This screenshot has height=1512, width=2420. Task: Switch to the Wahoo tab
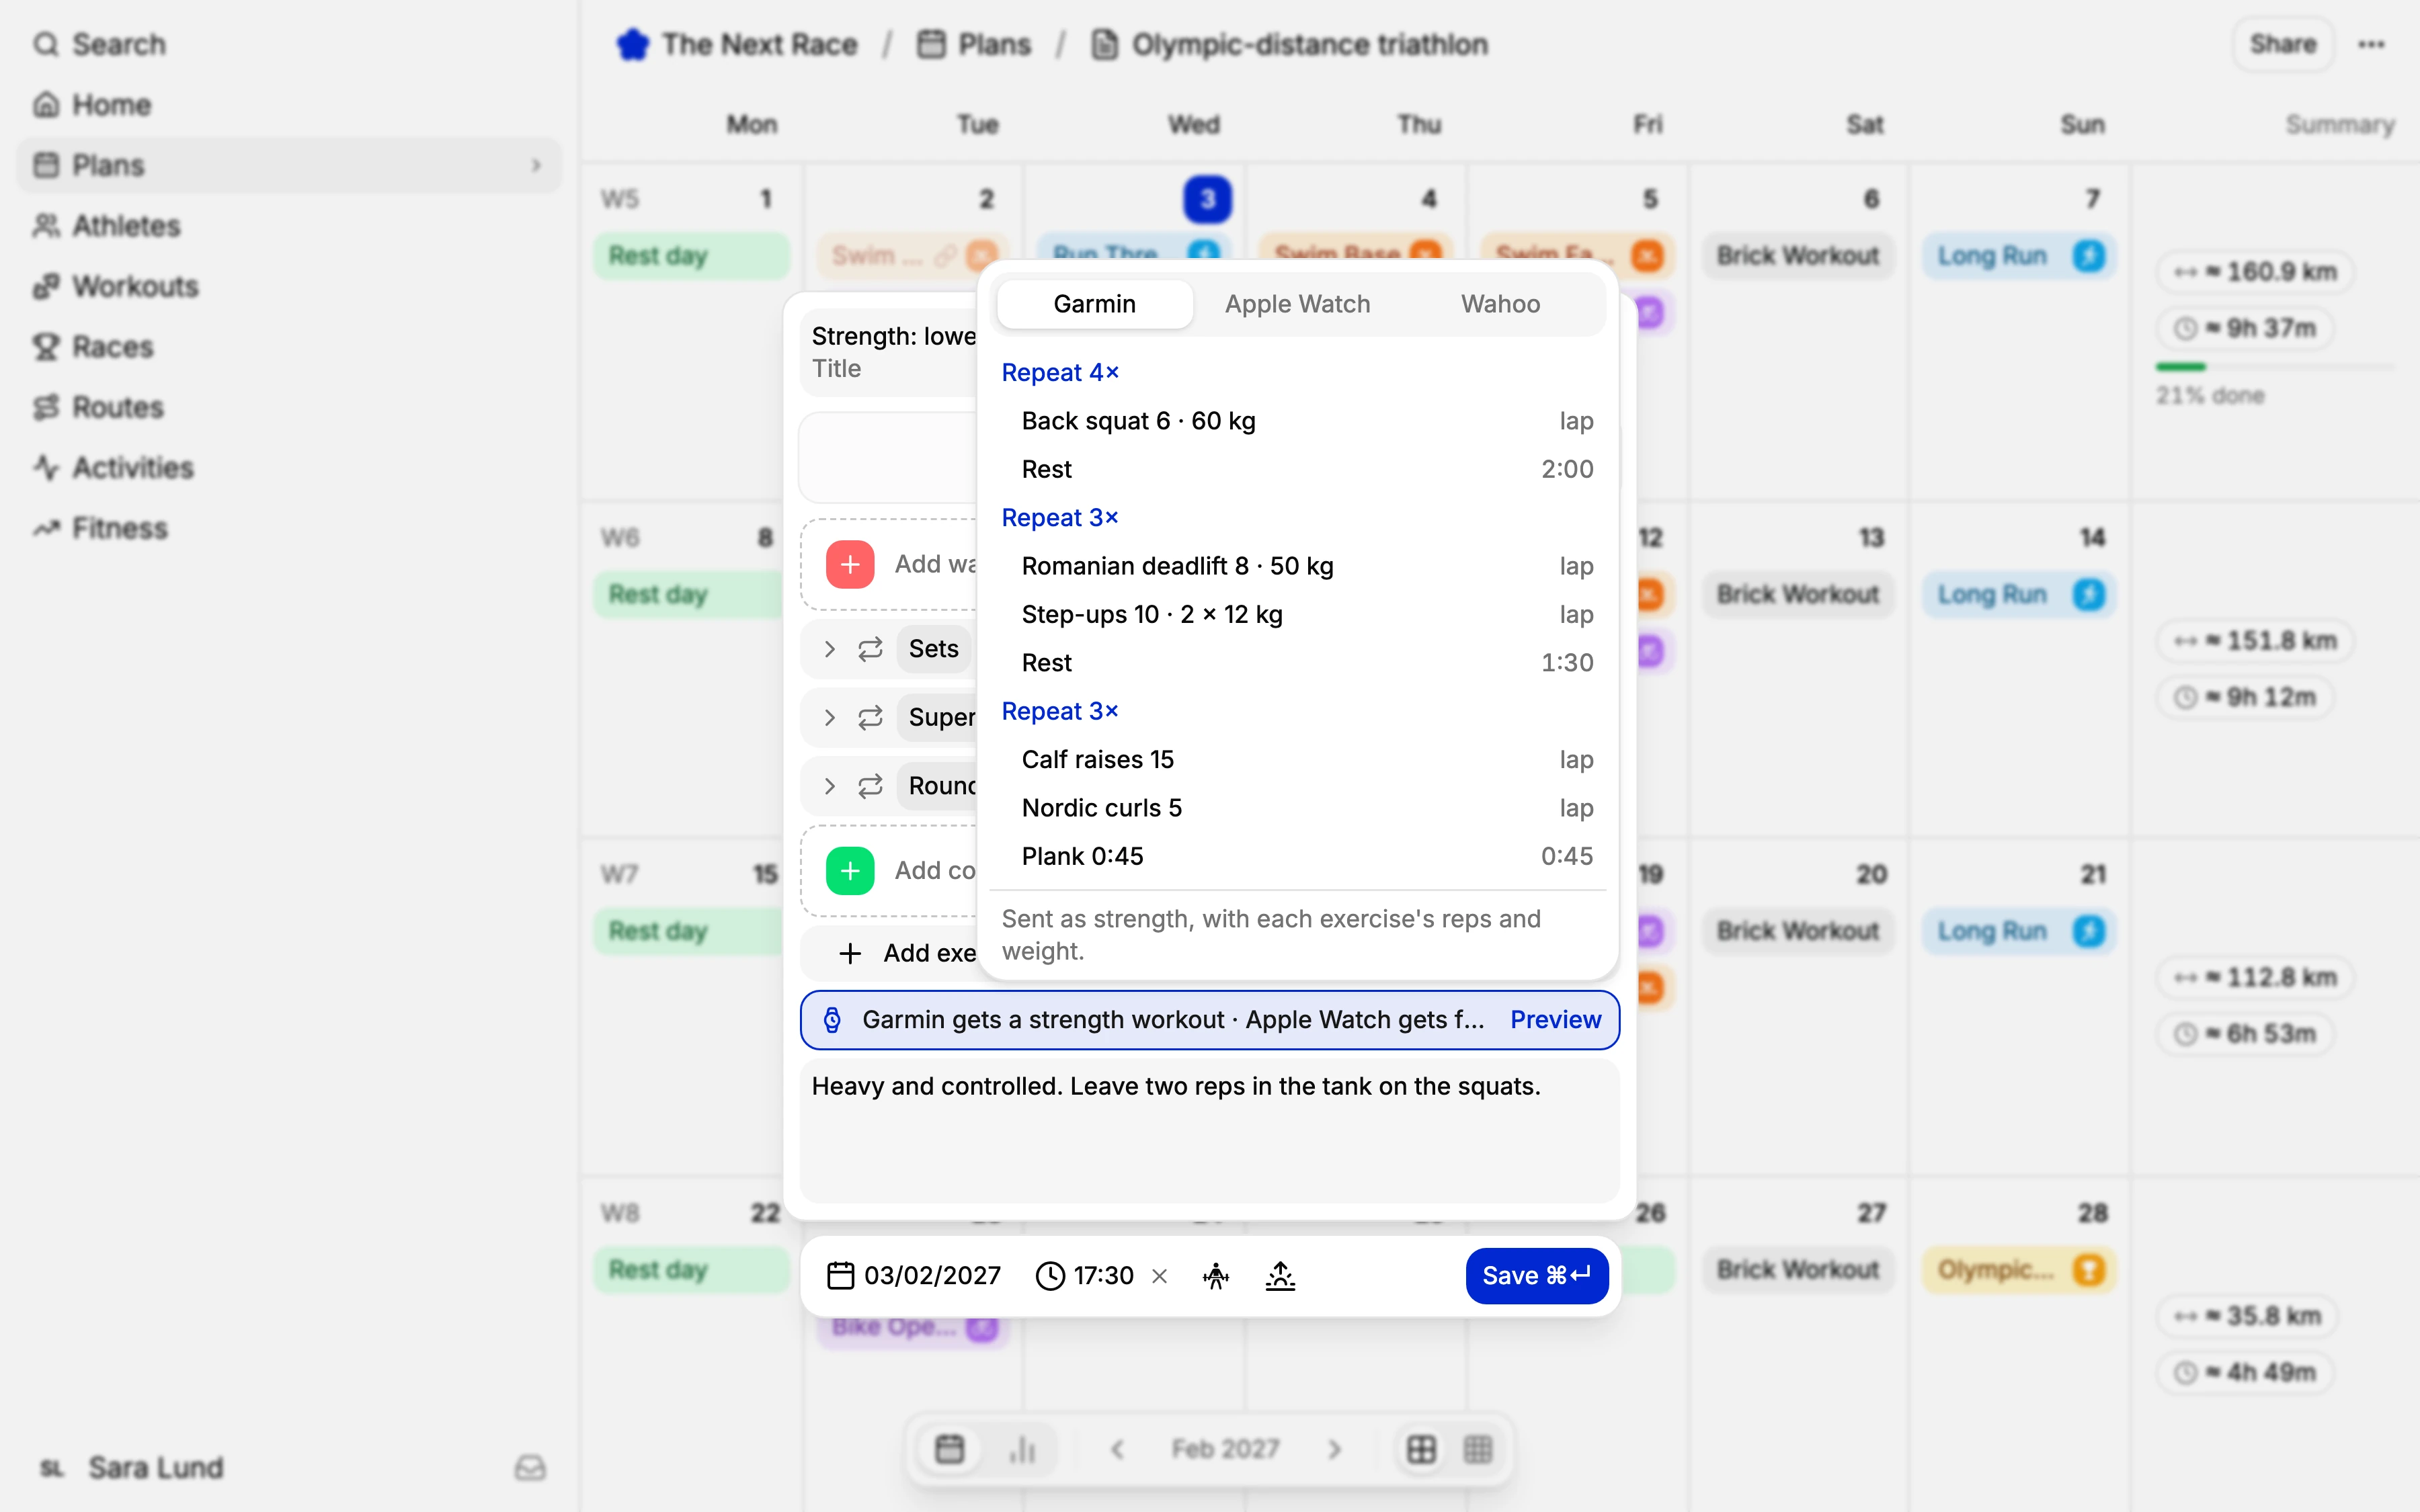pos(1500,304)
